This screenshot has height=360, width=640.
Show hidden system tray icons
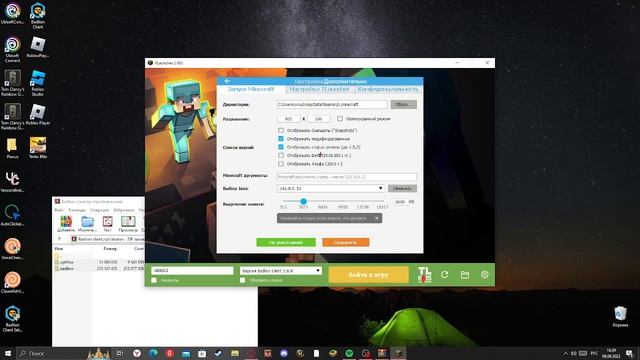[565, 353]
